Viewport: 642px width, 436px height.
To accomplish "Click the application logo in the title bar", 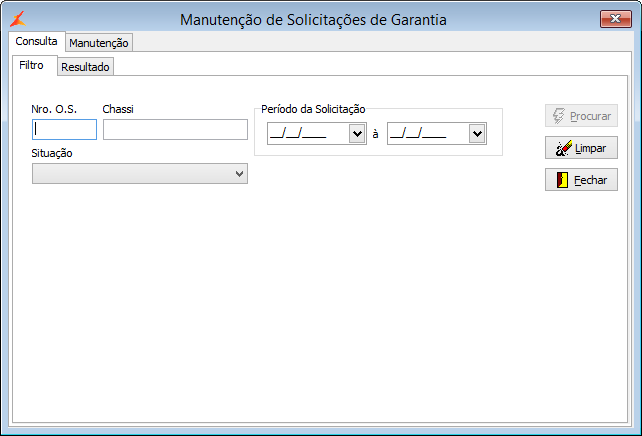I will coord(17,19).
